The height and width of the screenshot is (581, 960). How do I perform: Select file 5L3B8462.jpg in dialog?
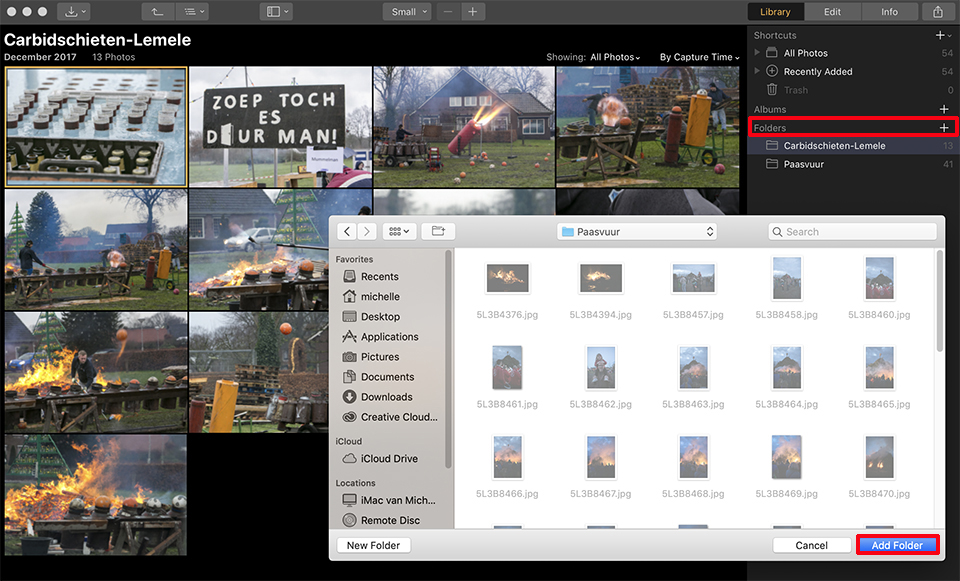[x=601, y=367]
